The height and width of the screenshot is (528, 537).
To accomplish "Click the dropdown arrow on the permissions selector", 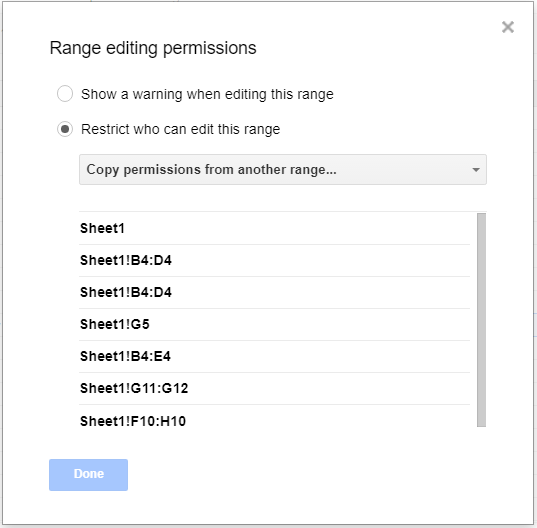I will (x=476, y=170).
